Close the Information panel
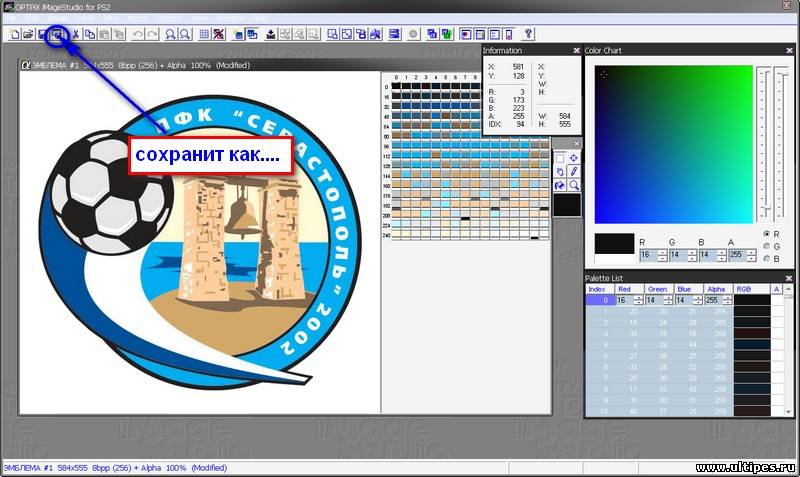 click(576, 50)
